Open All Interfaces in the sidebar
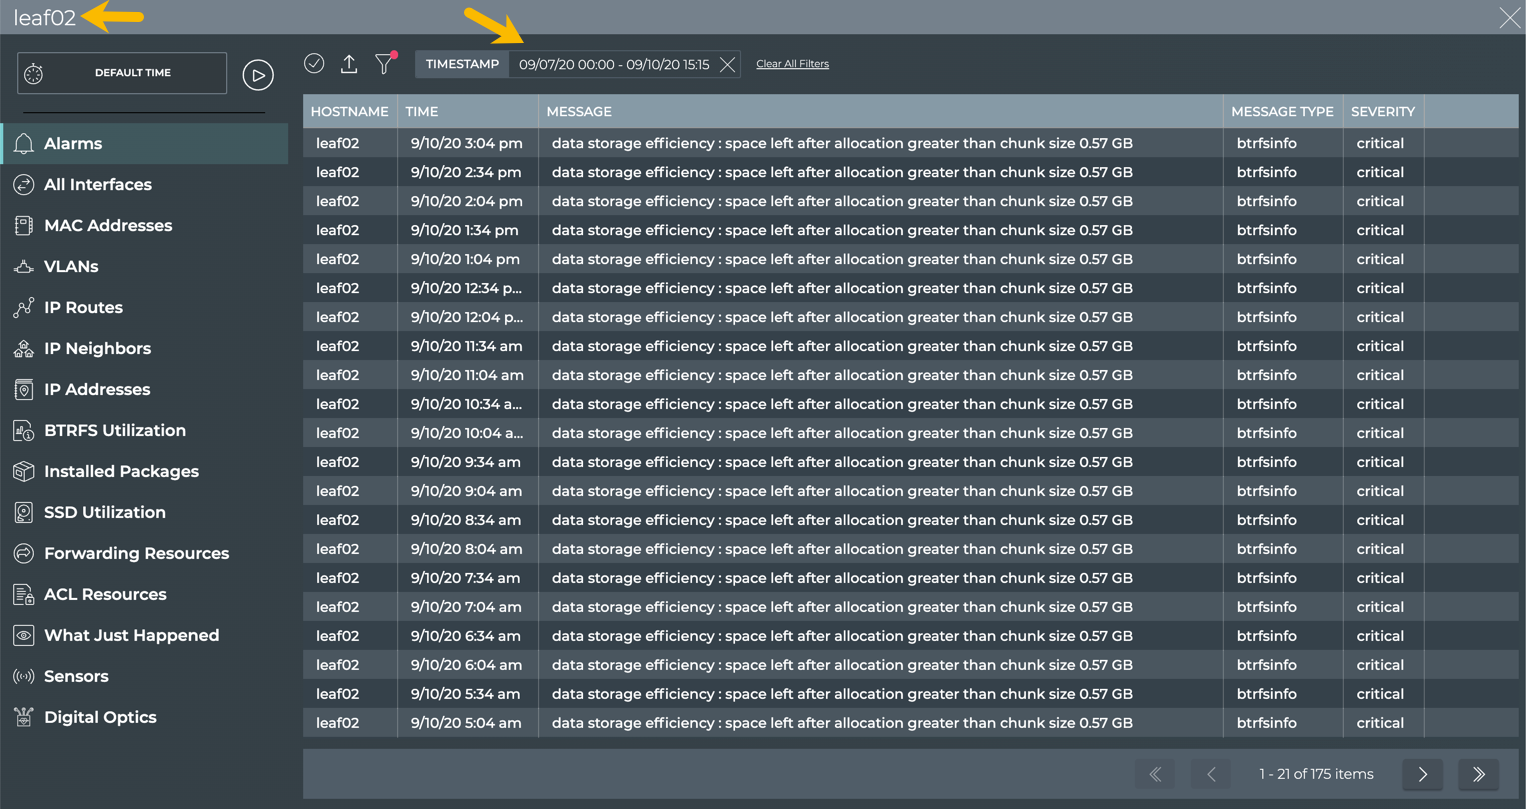This screenshot has width=1527, height=809. pos(97,185)
